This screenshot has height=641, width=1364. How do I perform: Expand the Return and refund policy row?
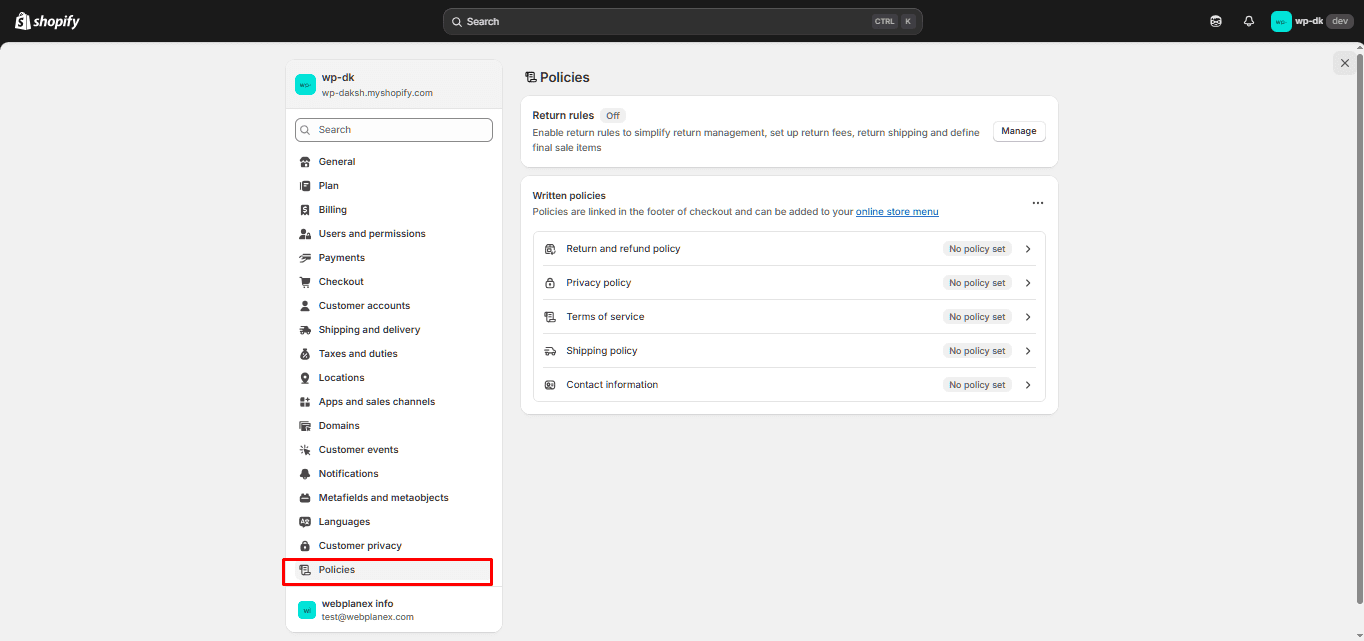click(1028, 248)
